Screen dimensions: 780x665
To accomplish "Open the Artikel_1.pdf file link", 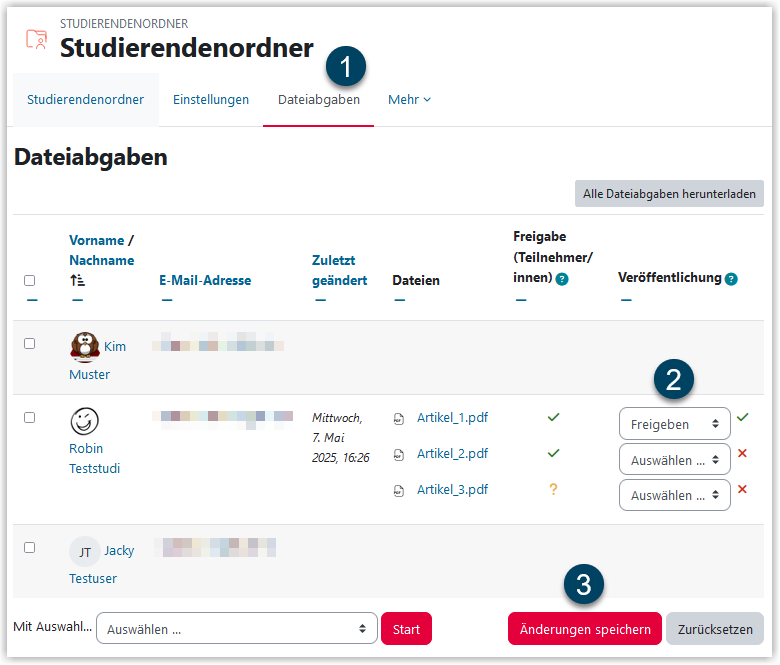I will (452, 417).
